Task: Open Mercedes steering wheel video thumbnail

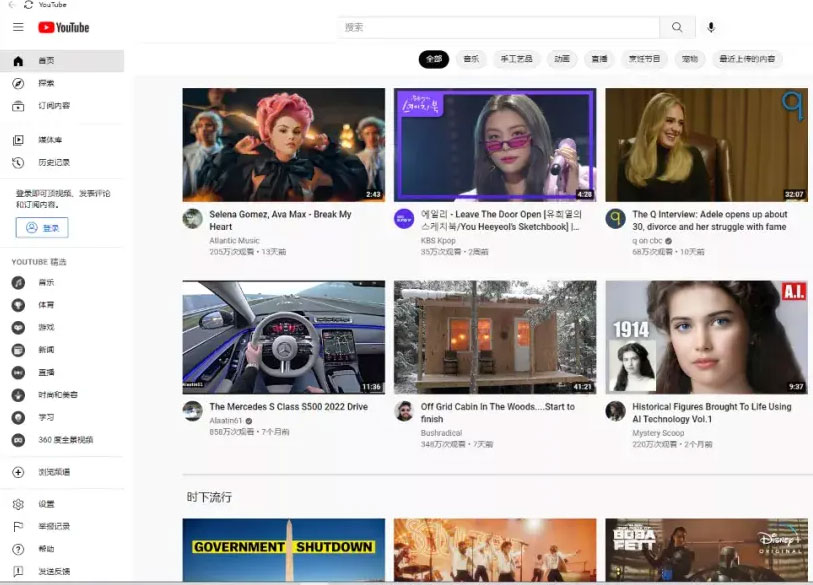Action: 284,337
